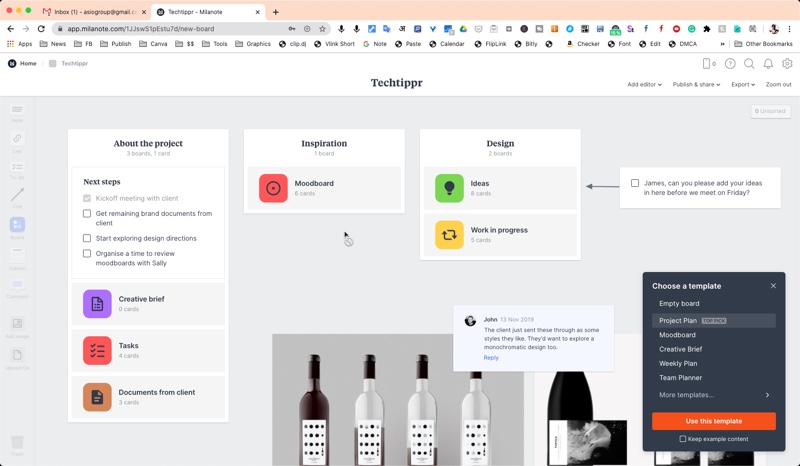Screen dimensions: 800x466
Task: Open the Moodboard board icon
Action: (273, 188)
